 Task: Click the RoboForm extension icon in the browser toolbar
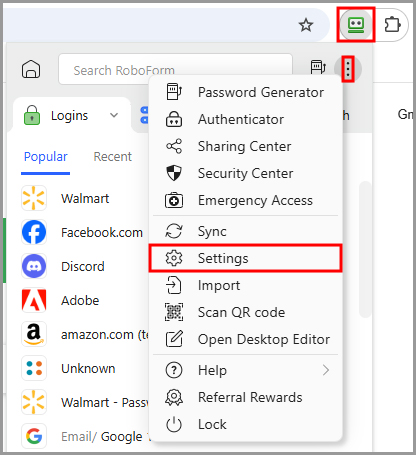[356, 25]
